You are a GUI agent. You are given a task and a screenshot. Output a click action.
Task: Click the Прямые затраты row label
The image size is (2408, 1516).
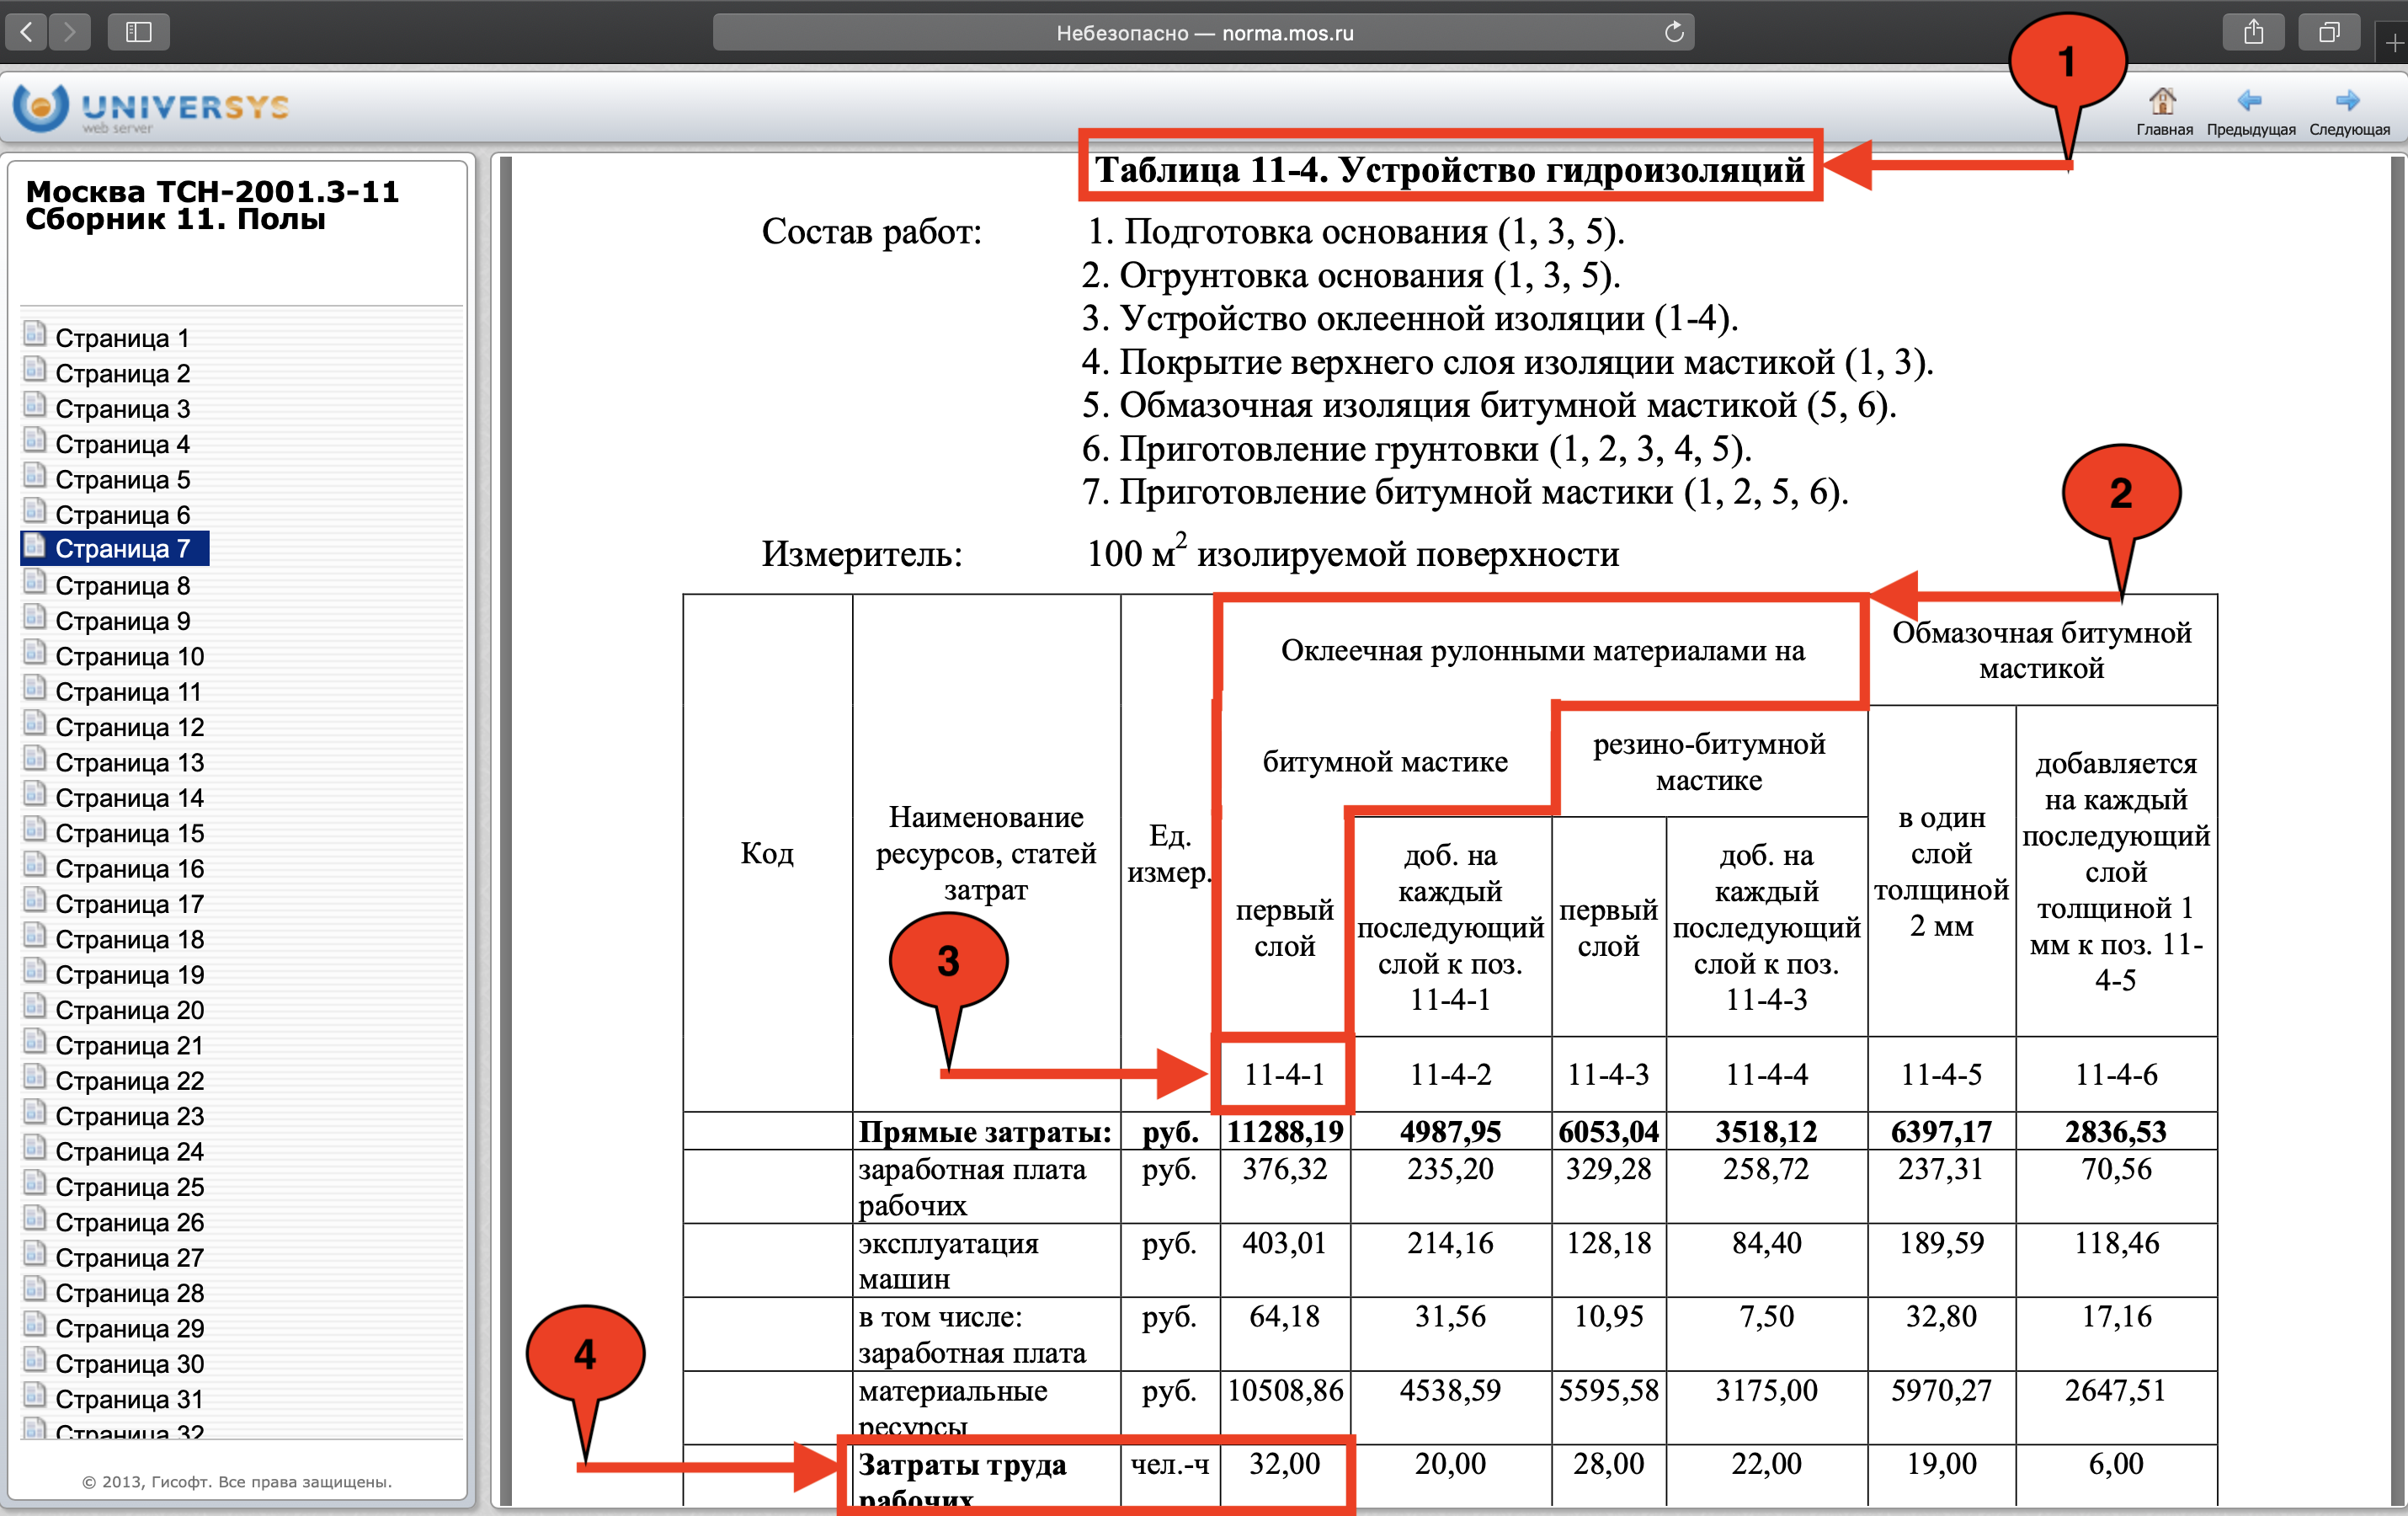[985, 1132]
